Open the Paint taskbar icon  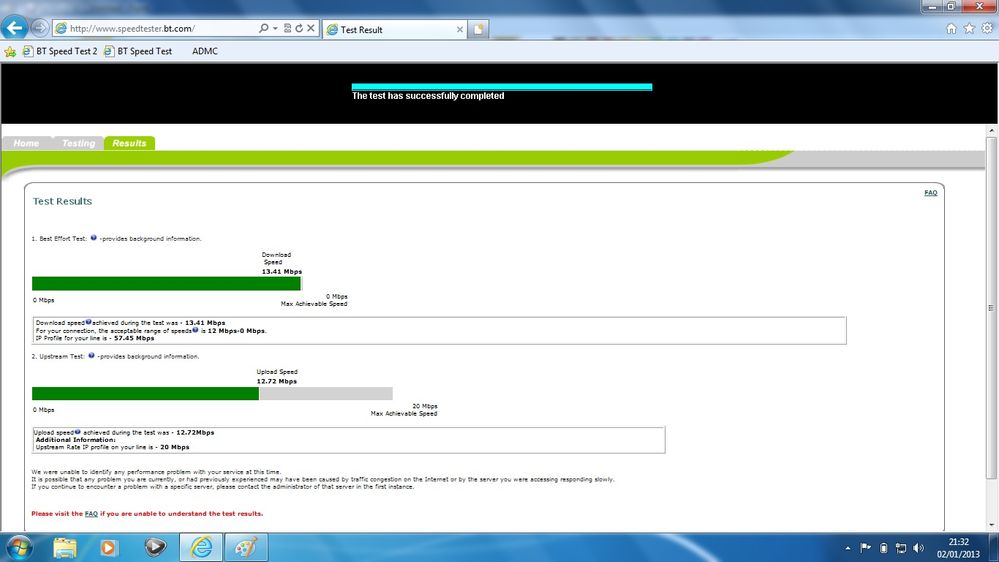point(246,547)
